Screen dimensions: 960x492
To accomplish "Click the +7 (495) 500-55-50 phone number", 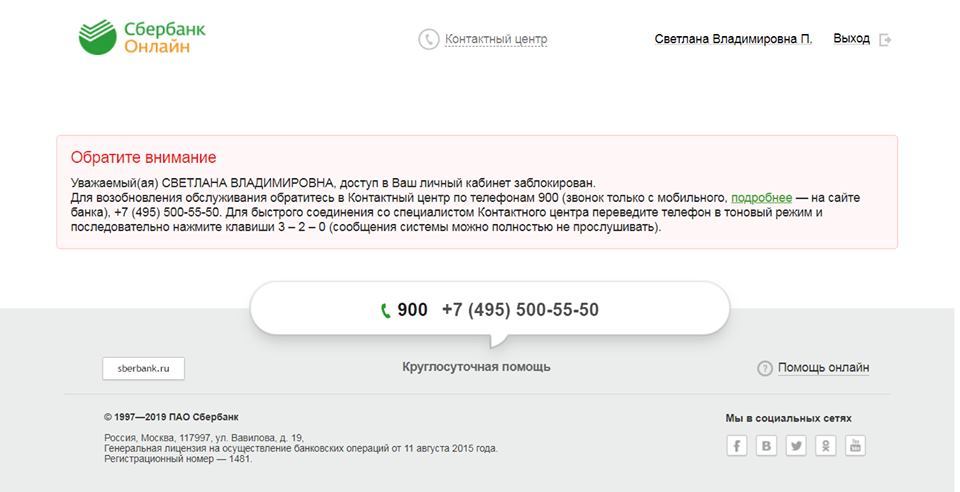I will pos(520,310).
